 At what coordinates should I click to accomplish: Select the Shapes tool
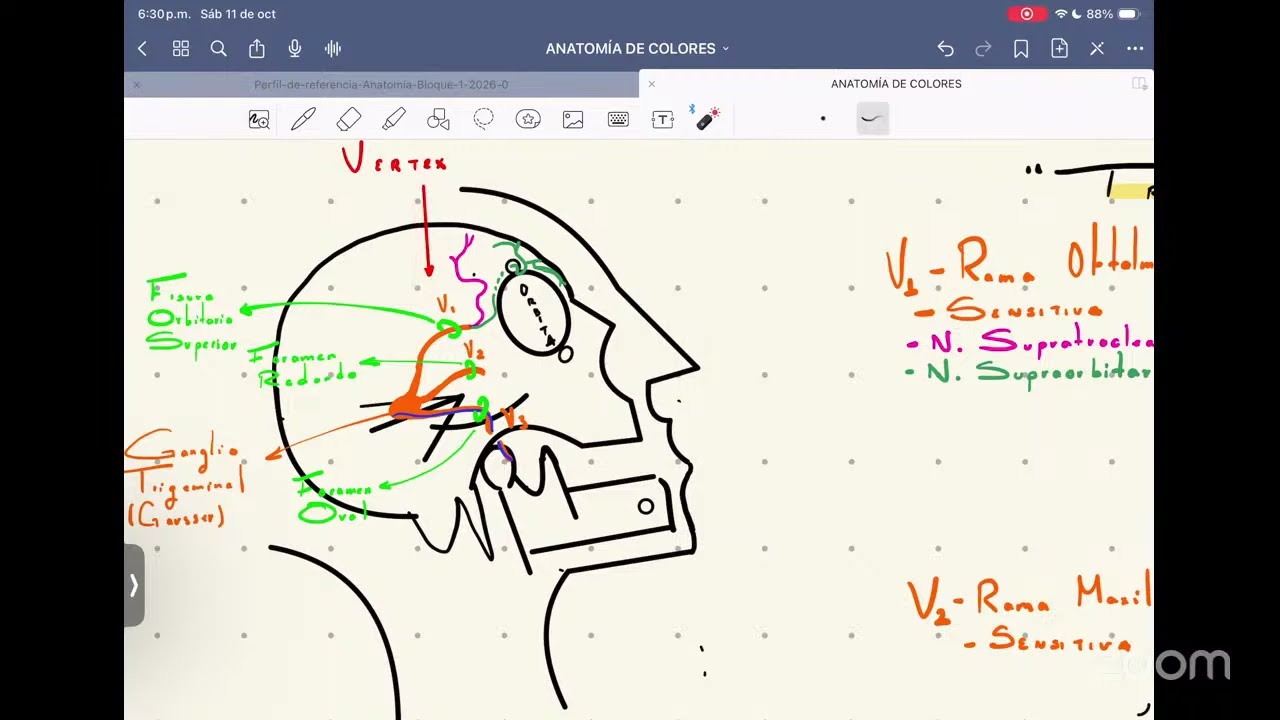pyautogui.click(x=438, y=120)
